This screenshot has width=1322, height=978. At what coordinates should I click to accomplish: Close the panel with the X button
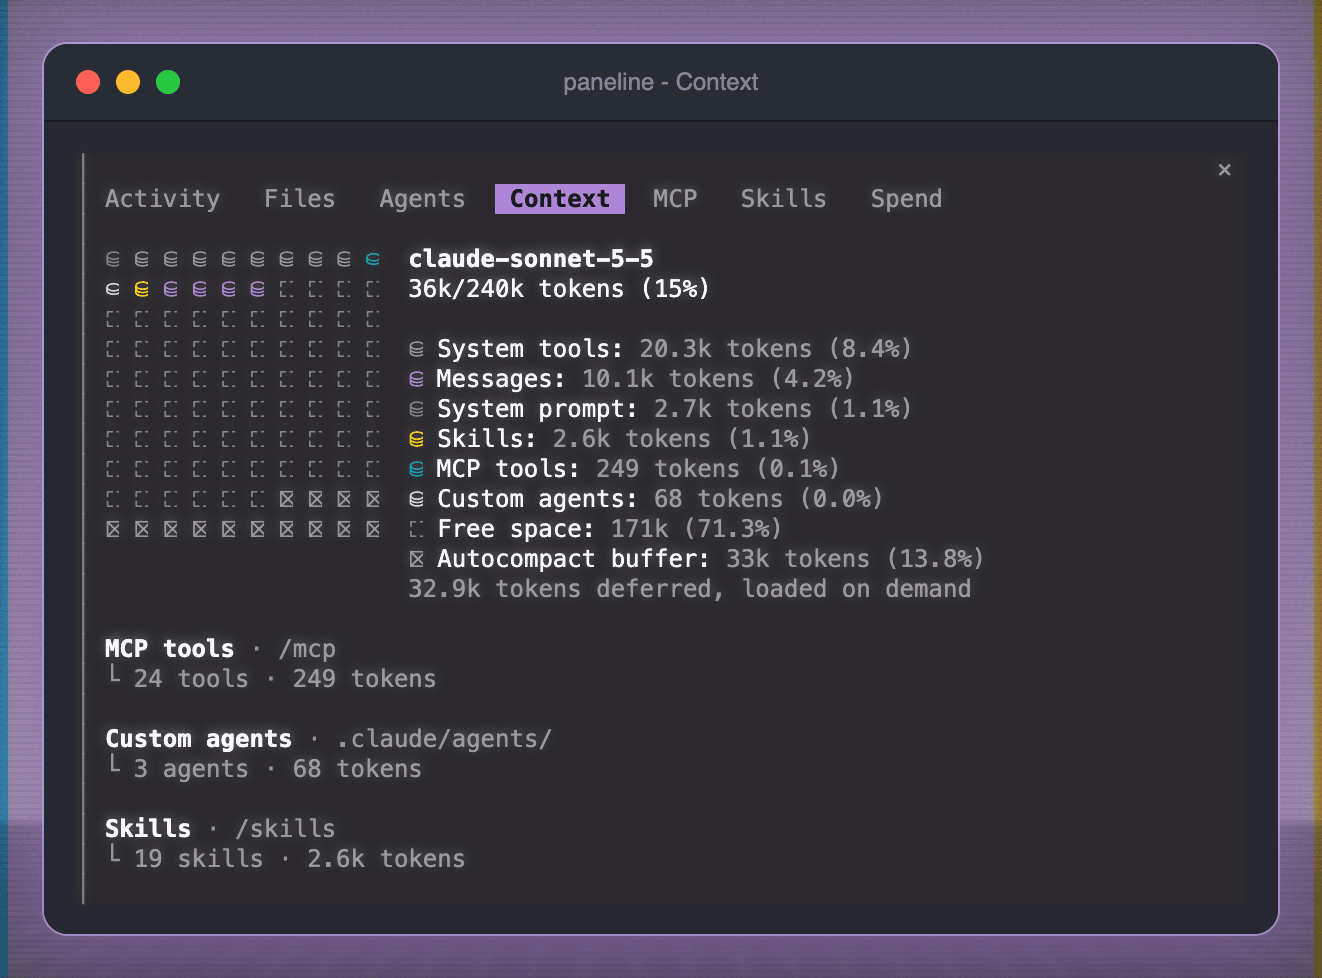[x=1224, y=170]
